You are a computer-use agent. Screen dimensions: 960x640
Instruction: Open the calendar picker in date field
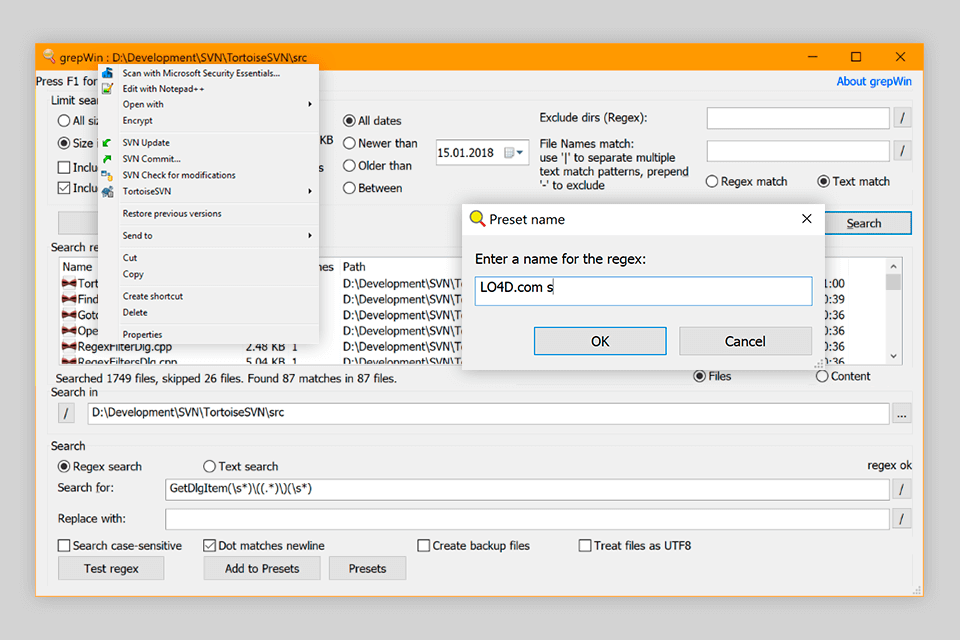(509, 152)
